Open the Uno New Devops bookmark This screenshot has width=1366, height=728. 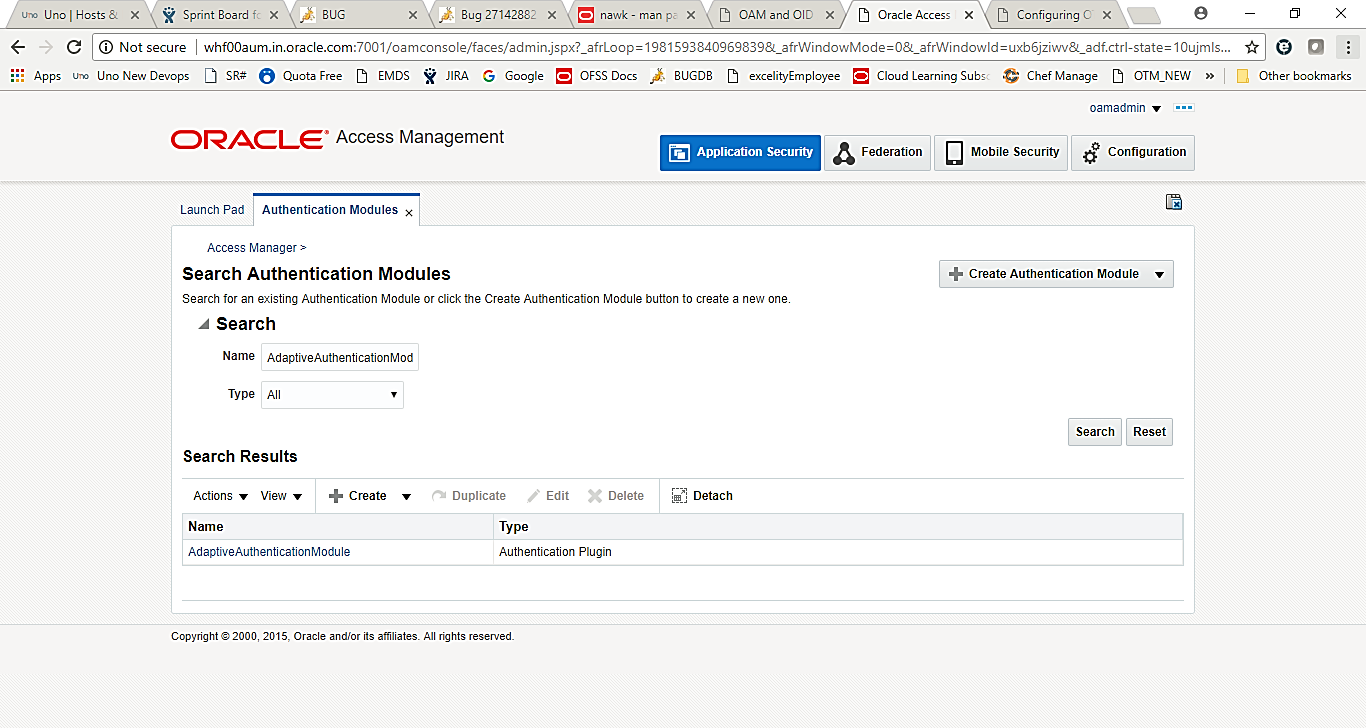coord(131,76)
